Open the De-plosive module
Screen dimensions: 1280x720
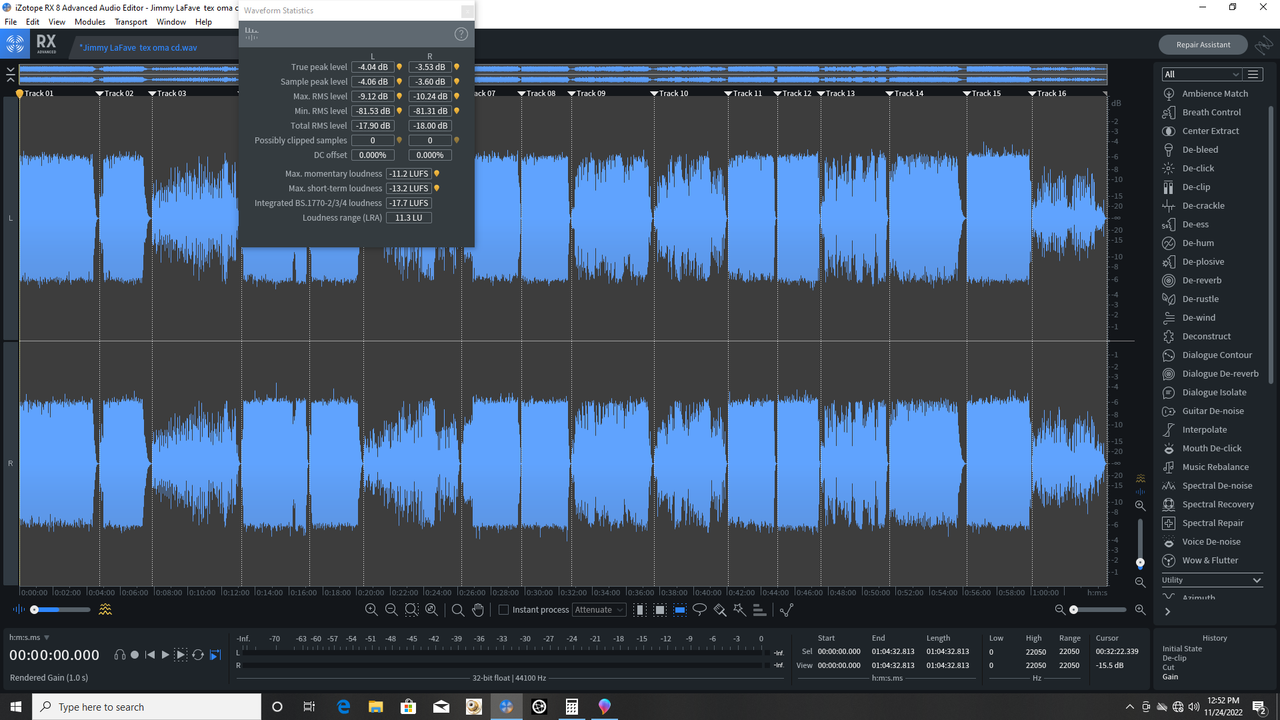pyautogui.click(x=1193, y=261)
